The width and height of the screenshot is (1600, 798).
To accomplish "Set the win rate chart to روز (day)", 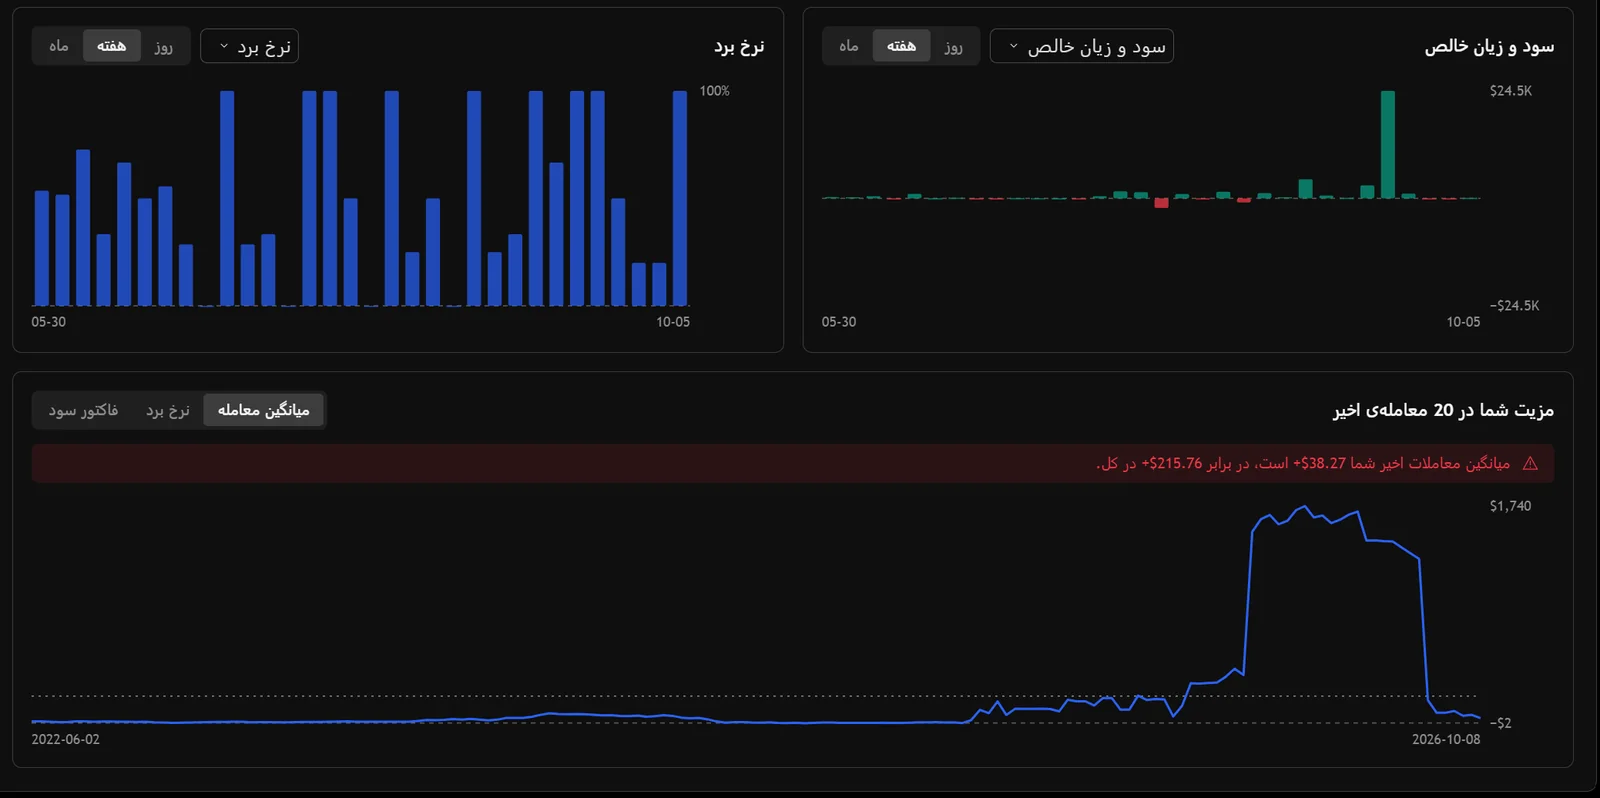I will pyautogui.click(x=164, y=46).
